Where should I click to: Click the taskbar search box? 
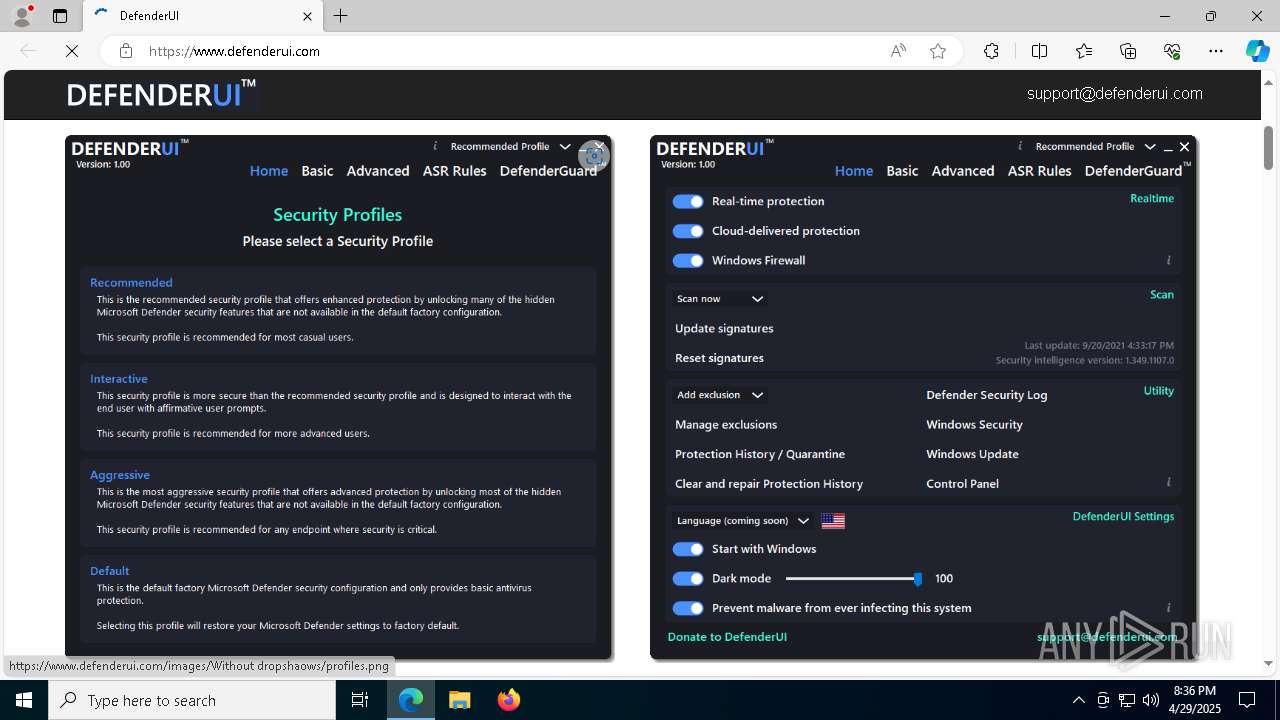(192, 700)
